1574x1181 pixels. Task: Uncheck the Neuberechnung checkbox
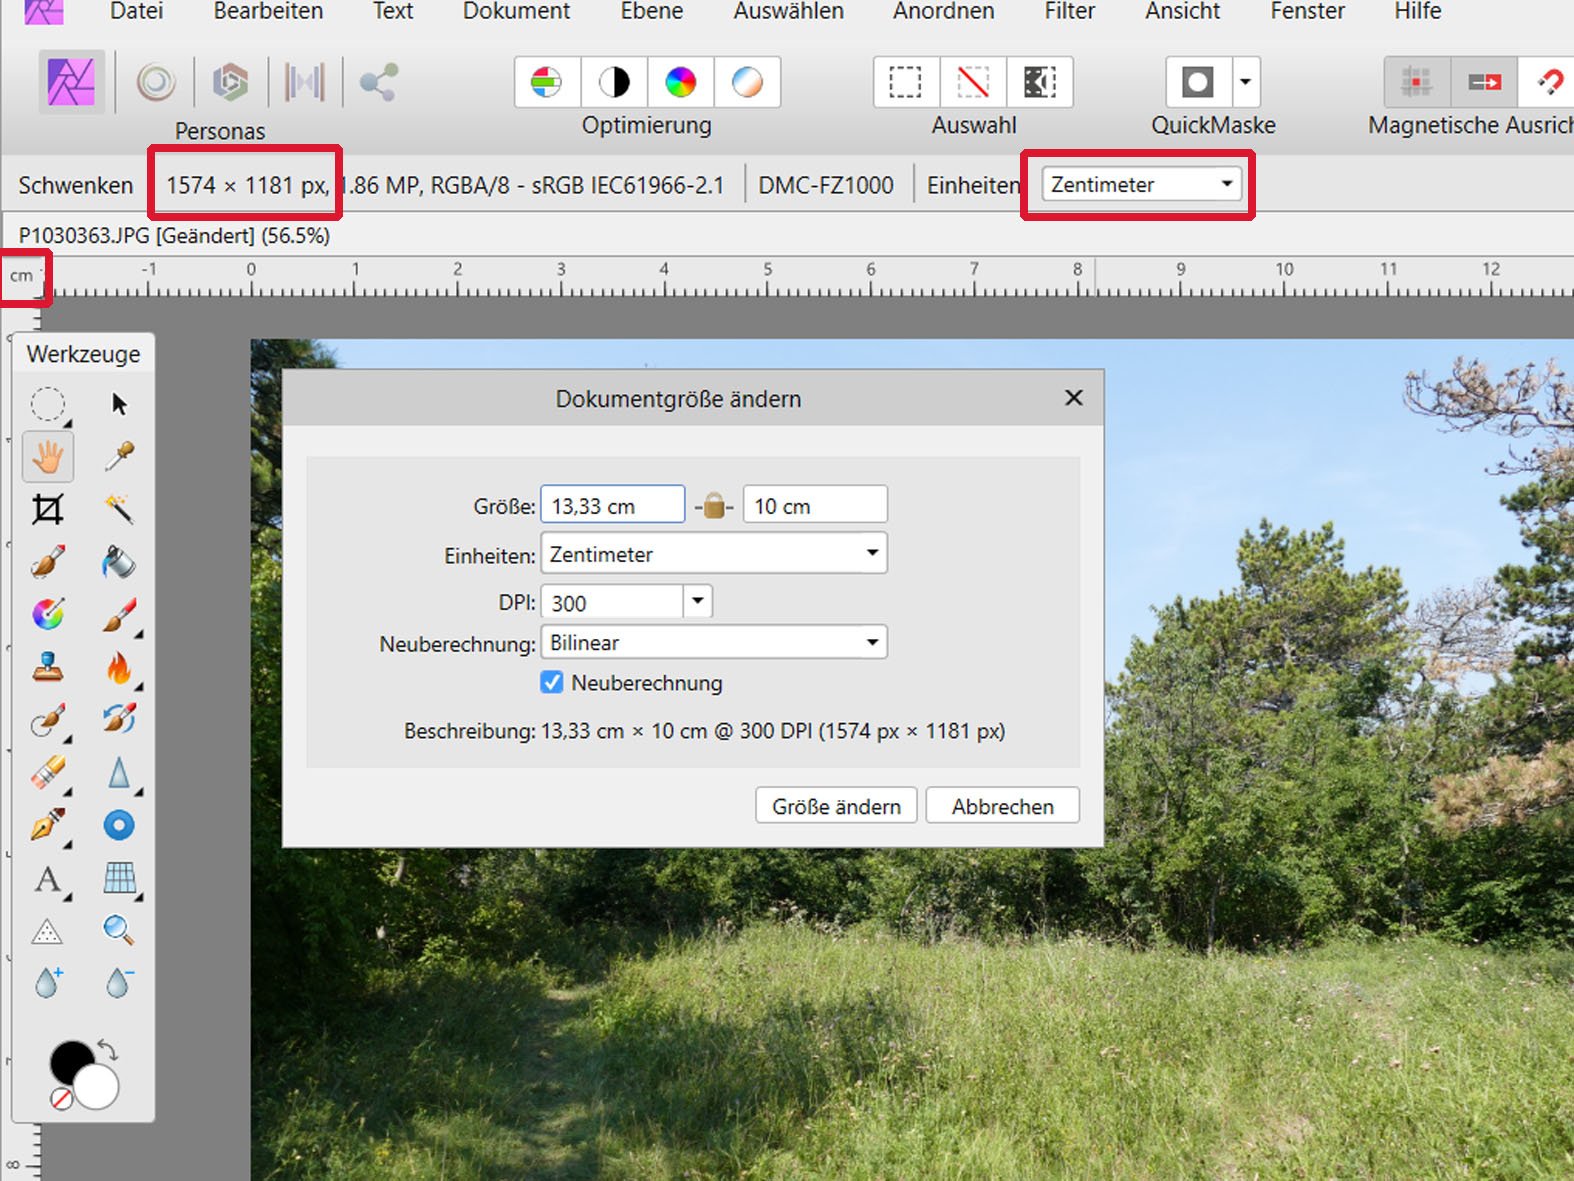tap(552, 682)
